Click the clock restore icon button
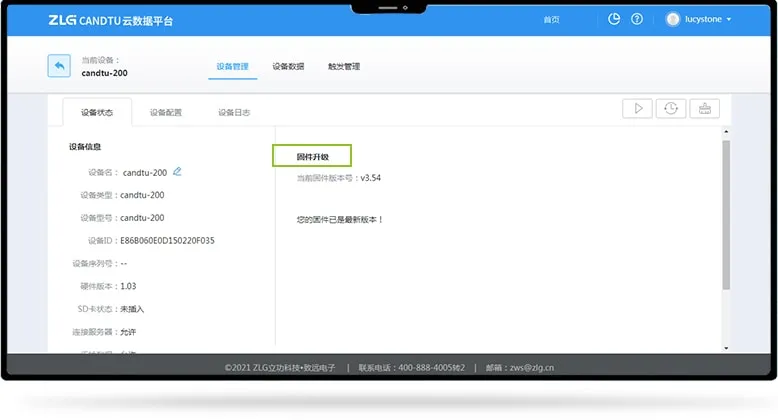Screen dimensions: 778x420 pyautogui.click(x=670, y=109)
